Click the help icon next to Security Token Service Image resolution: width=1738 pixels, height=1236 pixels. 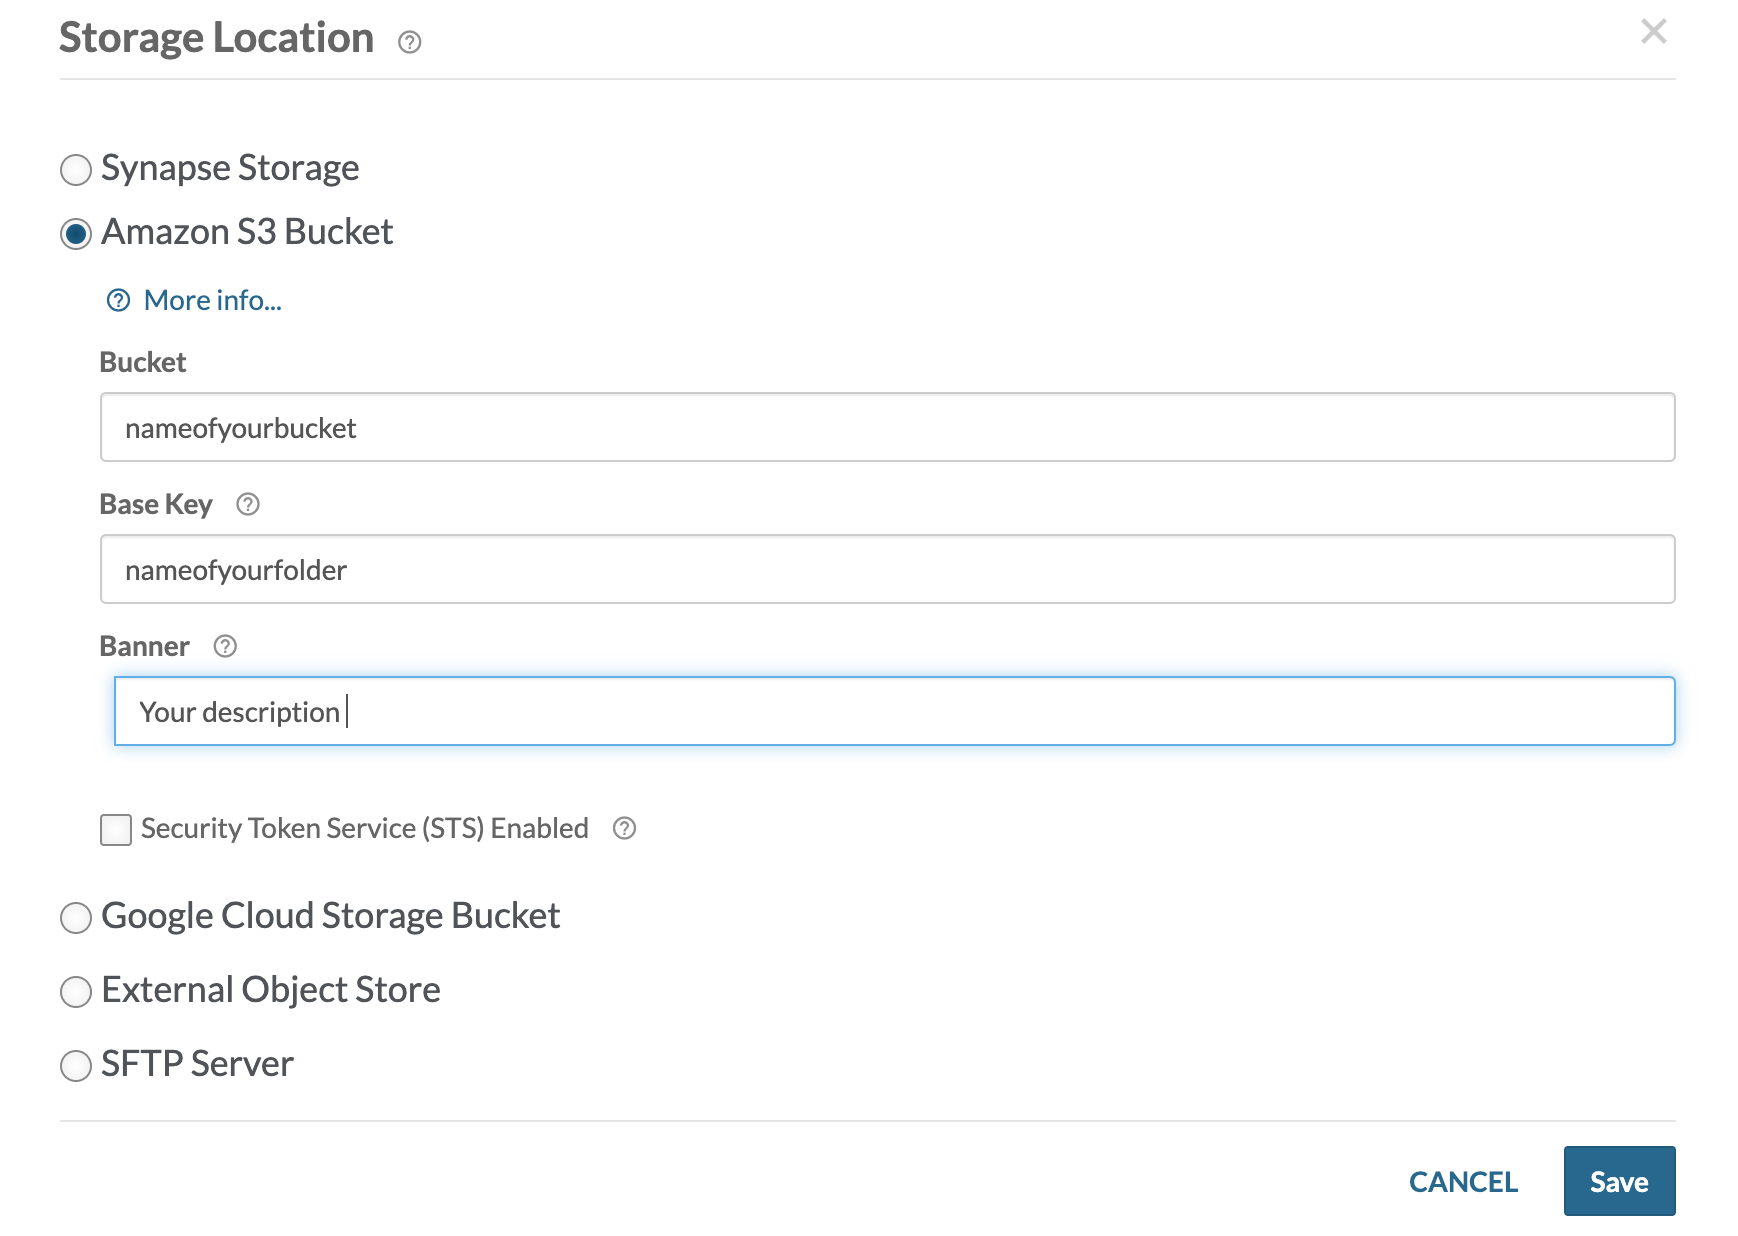(x=624, y=828)
